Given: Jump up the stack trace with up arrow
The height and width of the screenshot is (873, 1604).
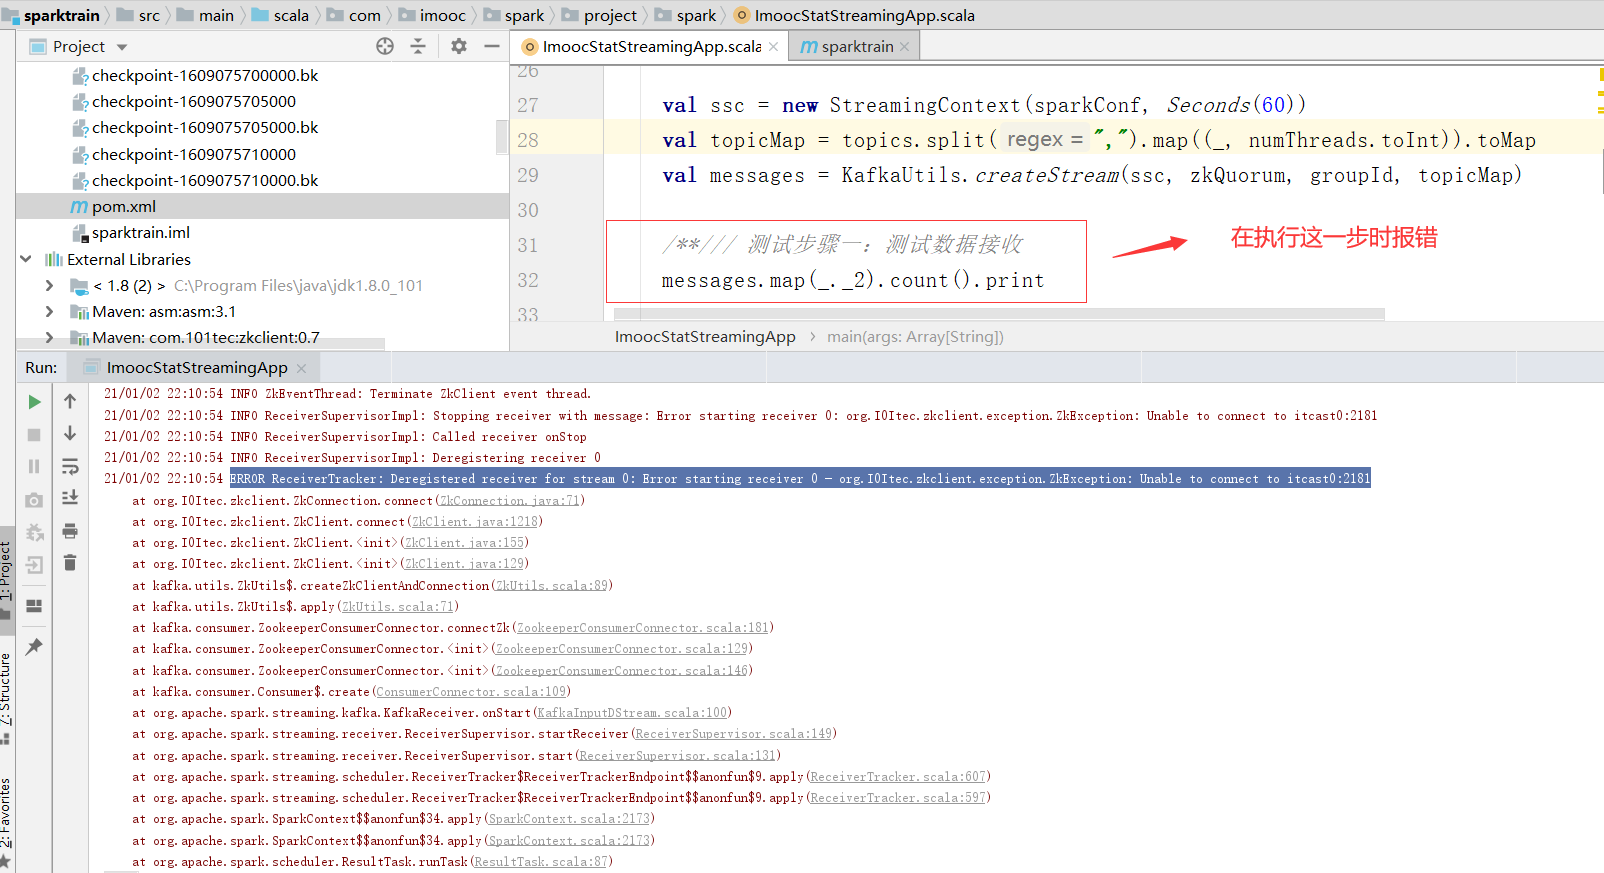Looking at the screenshot, I should coord(70,402).
